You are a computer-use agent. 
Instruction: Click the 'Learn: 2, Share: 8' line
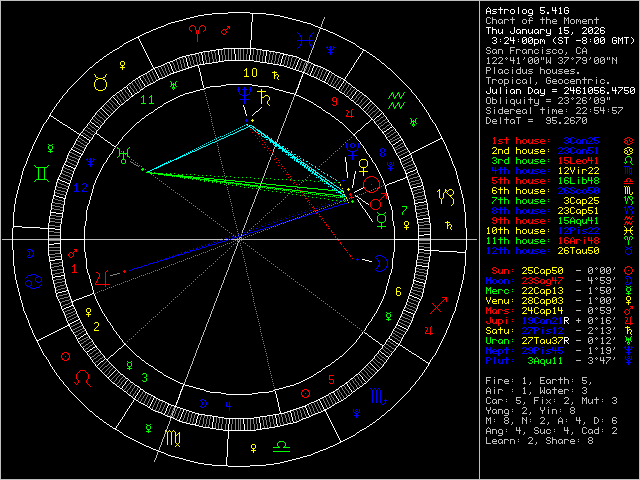click(539, 441)
